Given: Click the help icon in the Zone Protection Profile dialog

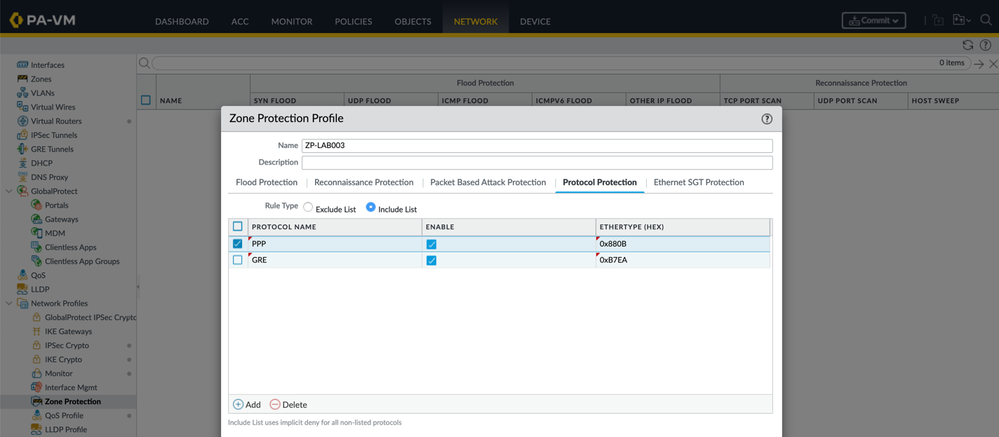Looking at the screenshot, I should (766, 118).
